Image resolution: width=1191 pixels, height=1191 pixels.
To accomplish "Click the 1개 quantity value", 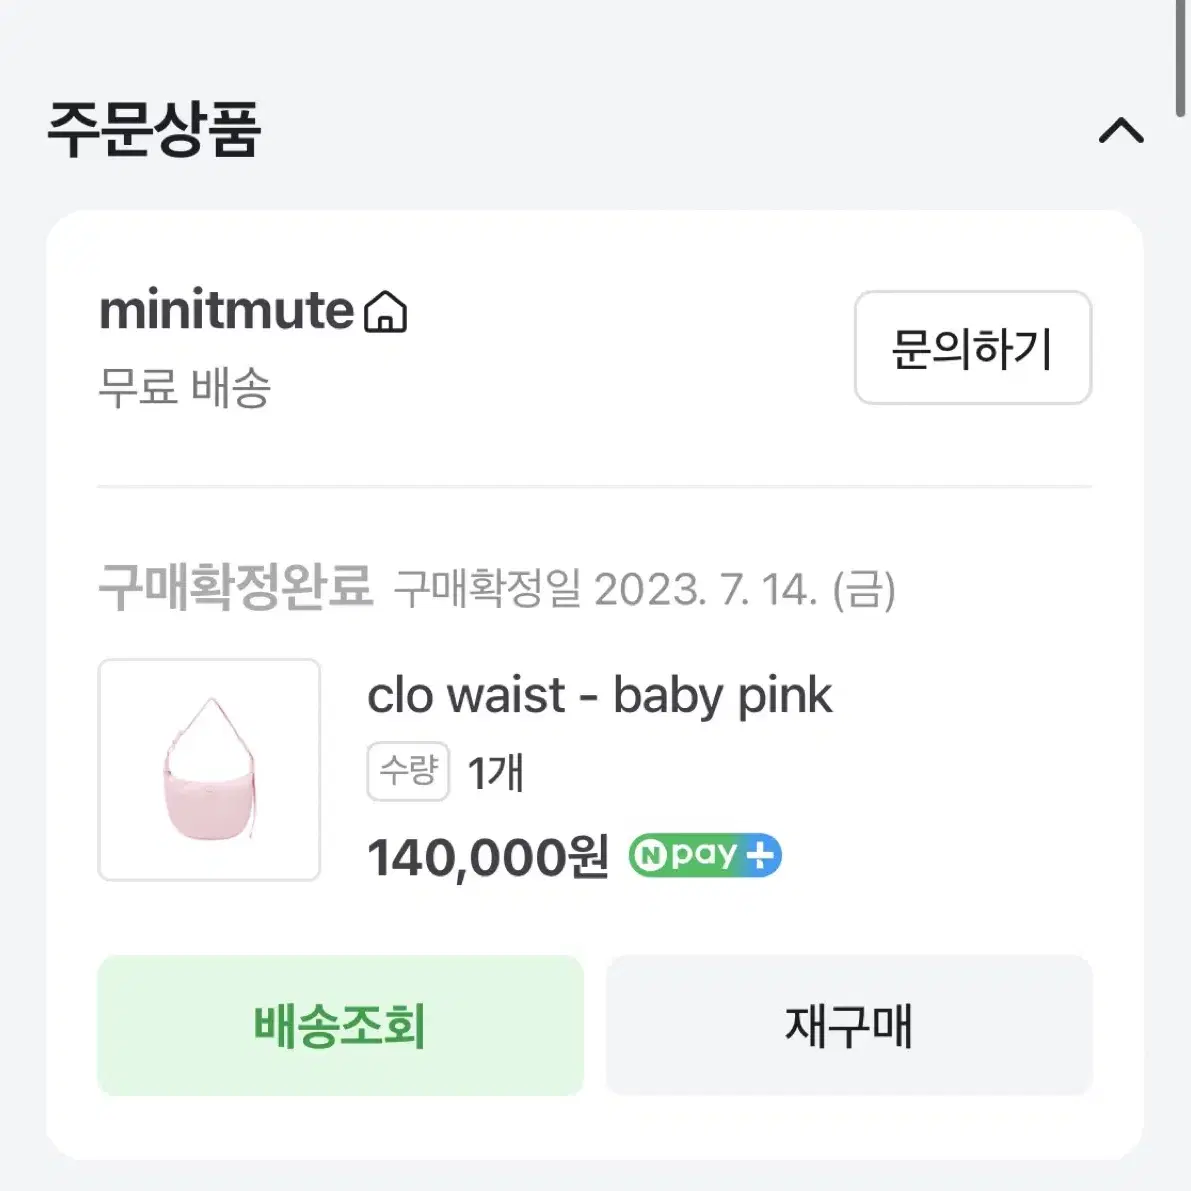I will click(495, 772).
